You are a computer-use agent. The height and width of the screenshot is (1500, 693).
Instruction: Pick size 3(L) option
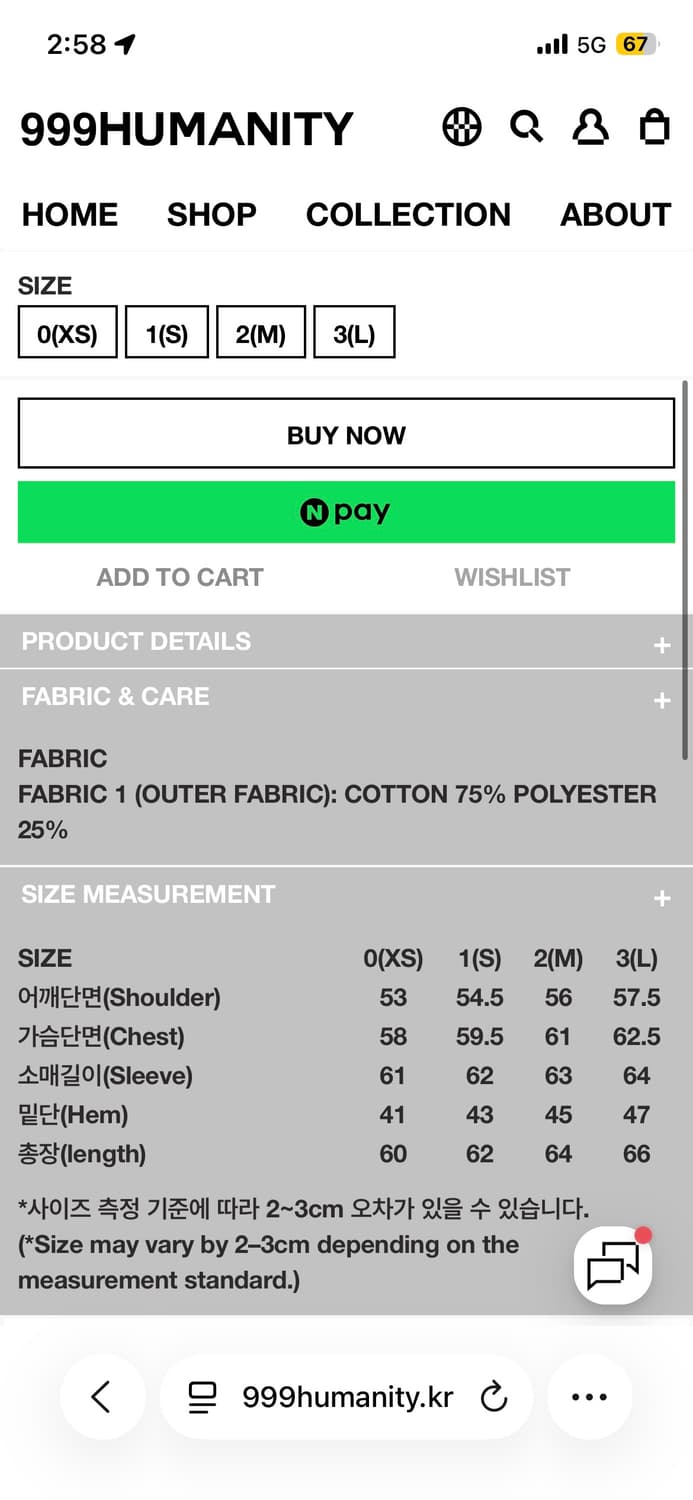[x=354, y=333]
